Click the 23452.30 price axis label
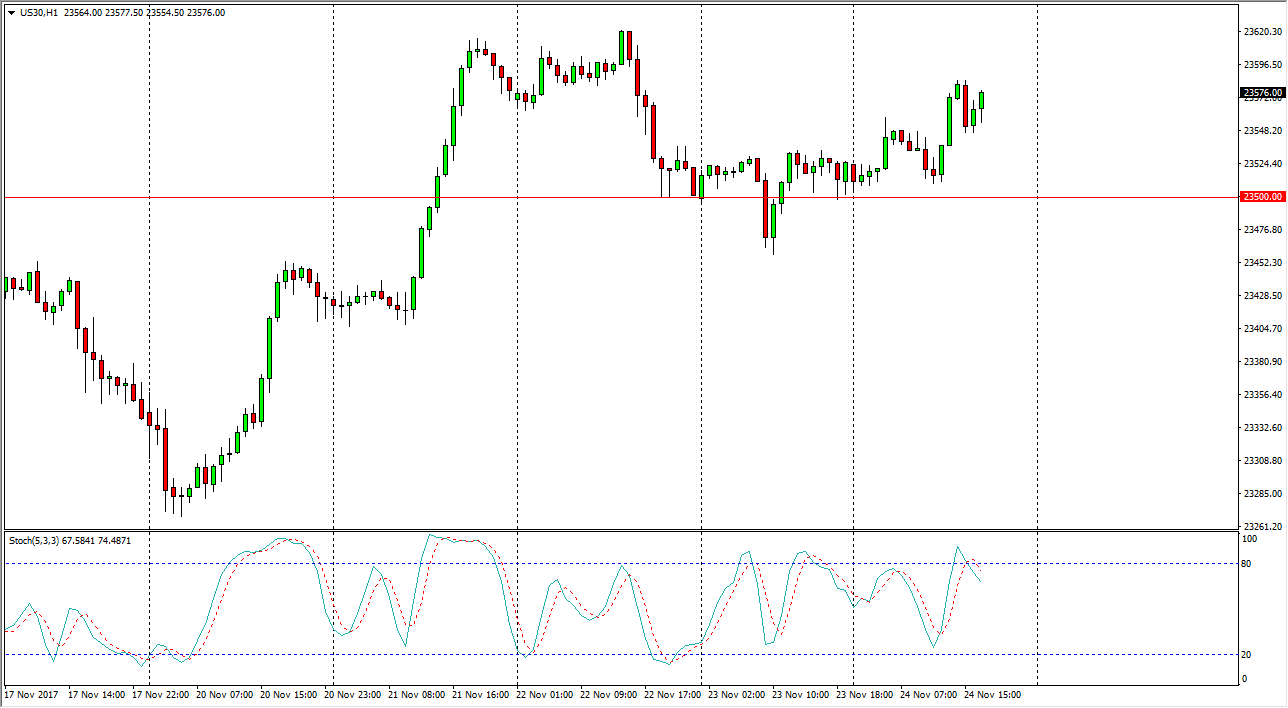 pyautogui.click(x=1263, y=263)
